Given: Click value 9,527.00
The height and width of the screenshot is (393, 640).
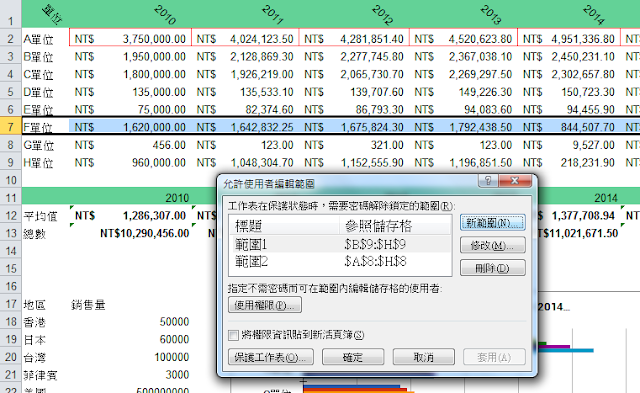Looking at the screenshot, I should (x=593, y=145).
